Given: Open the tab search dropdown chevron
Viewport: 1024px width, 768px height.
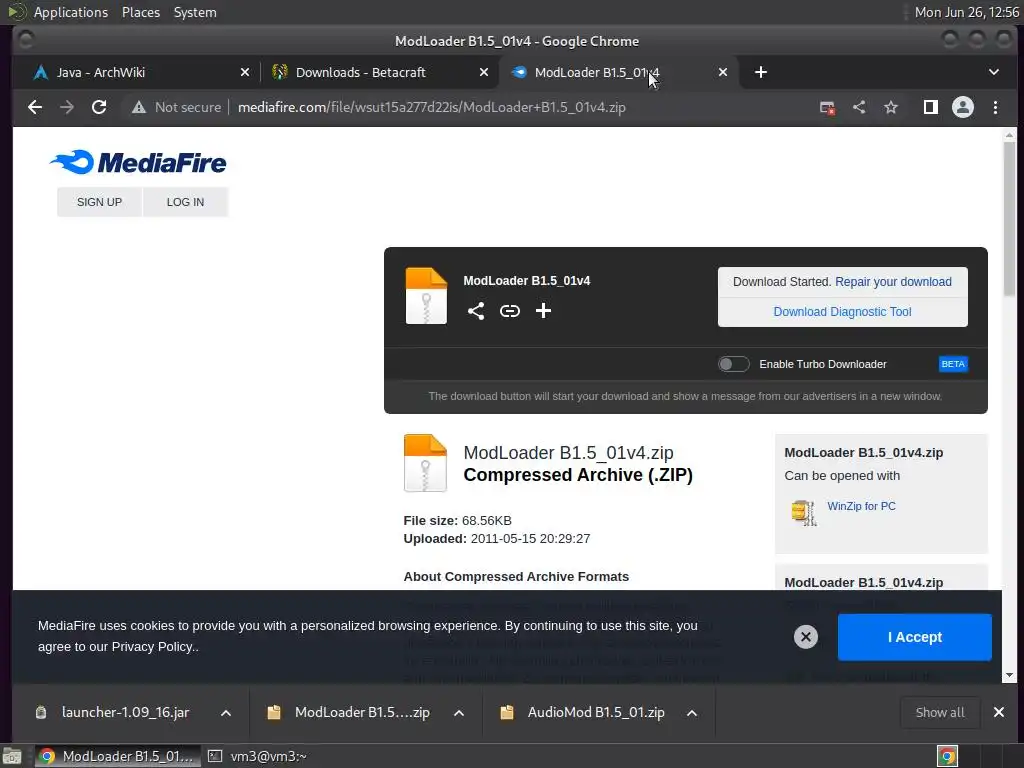Looking at the screenshot, I should pos(993,72).
